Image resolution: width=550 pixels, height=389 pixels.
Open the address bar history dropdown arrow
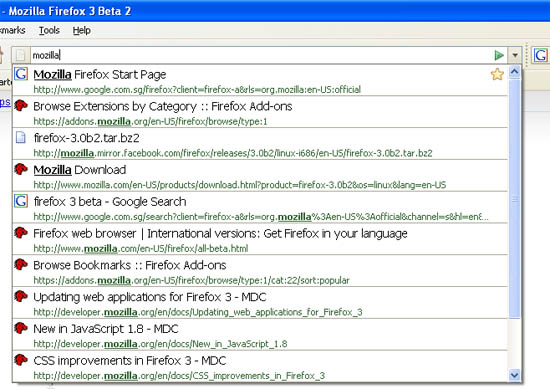point(515,55)
